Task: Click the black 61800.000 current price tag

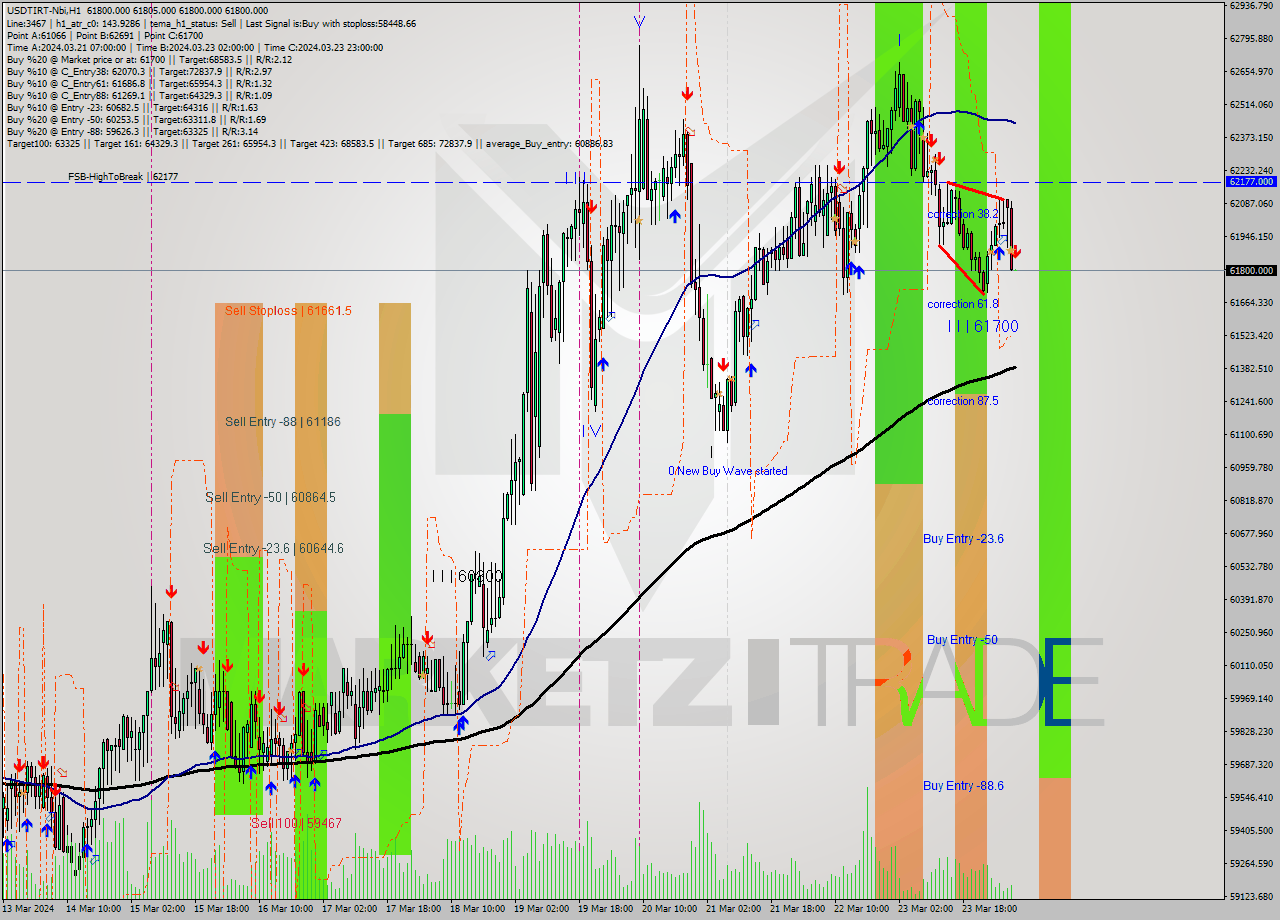Action: 1250,270
